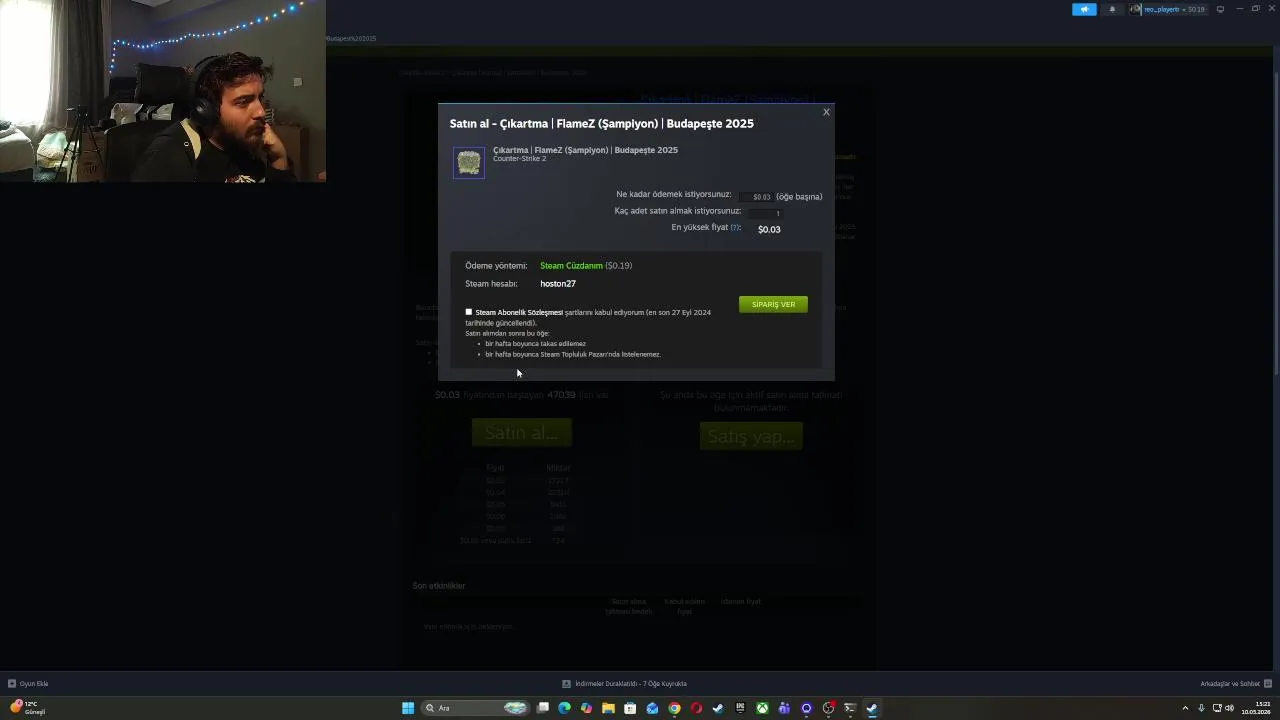The height and width of the screenshot is (720, 1280).
Task: Open the Windows Start menu
Action: (x=408, y=708)
